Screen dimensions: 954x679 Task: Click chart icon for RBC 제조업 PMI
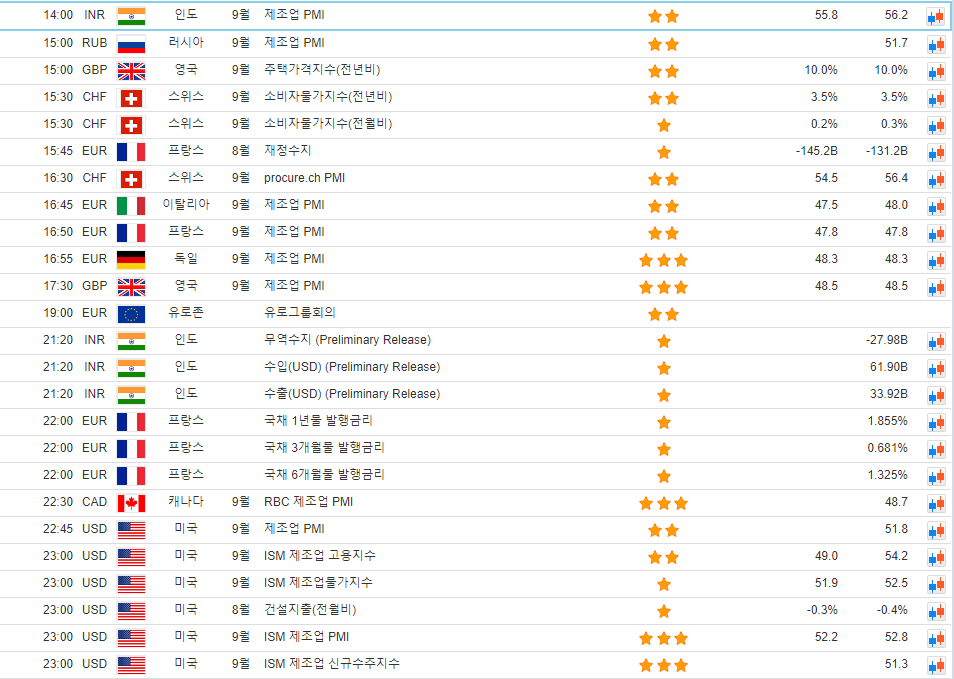[x=935, y=503]
